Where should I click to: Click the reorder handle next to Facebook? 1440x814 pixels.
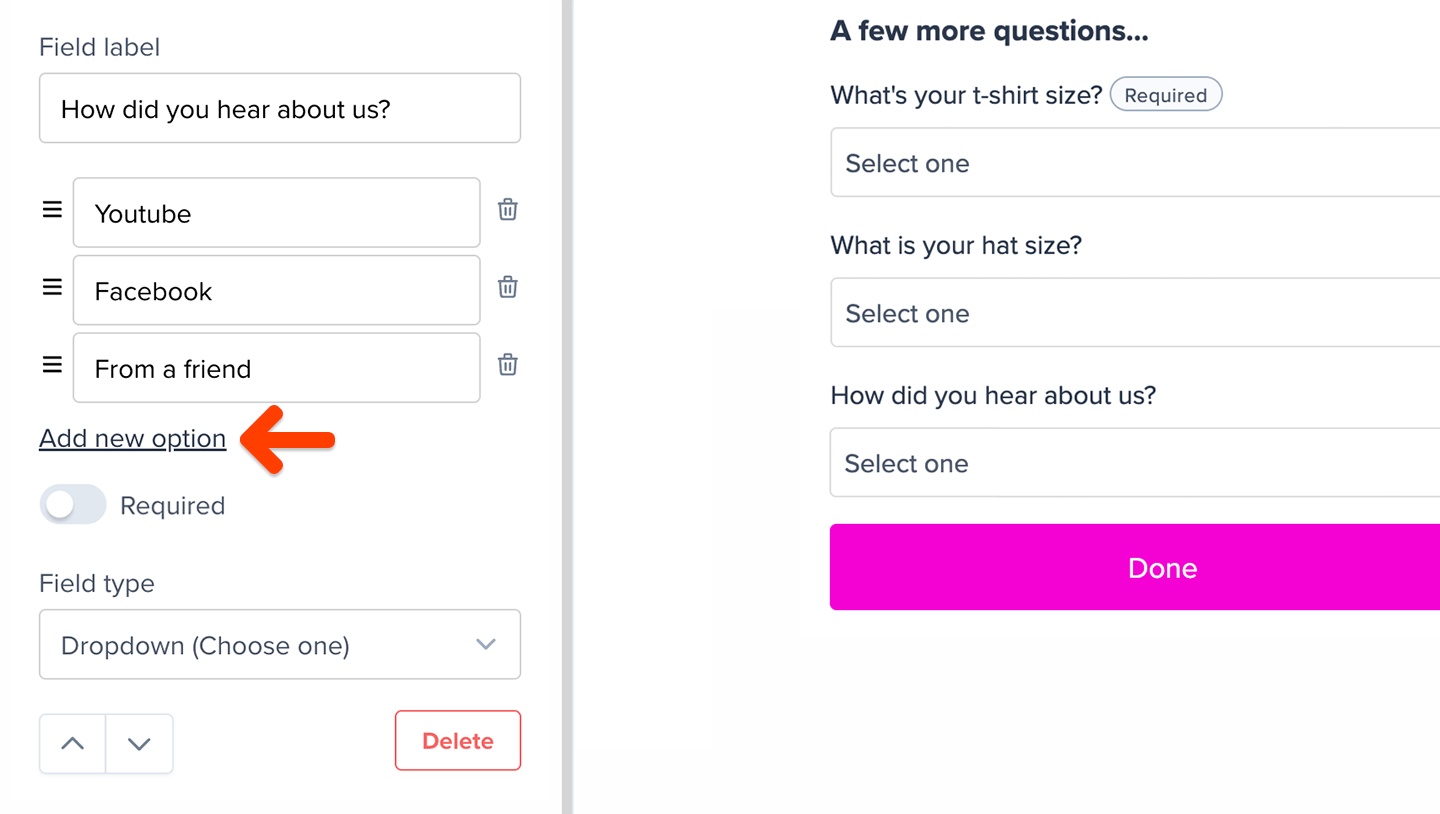click(x=51, y=287)
